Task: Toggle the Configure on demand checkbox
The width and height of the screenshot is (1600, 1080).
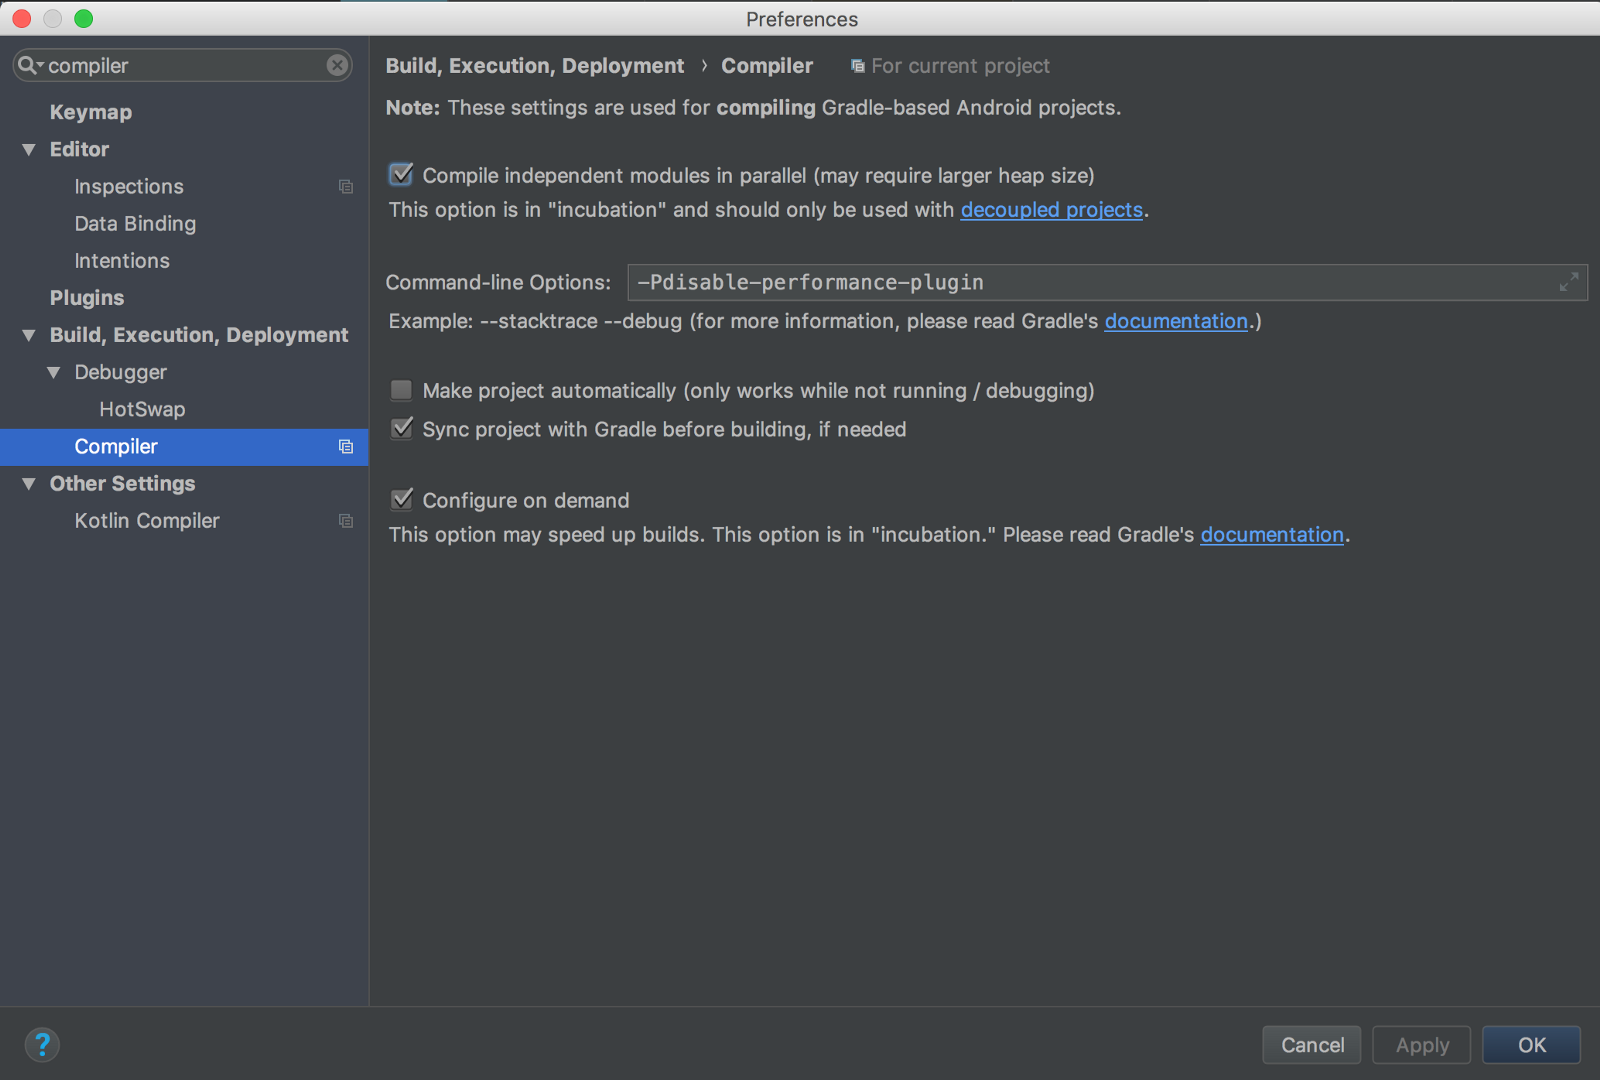Action: [x=401, y=500]
